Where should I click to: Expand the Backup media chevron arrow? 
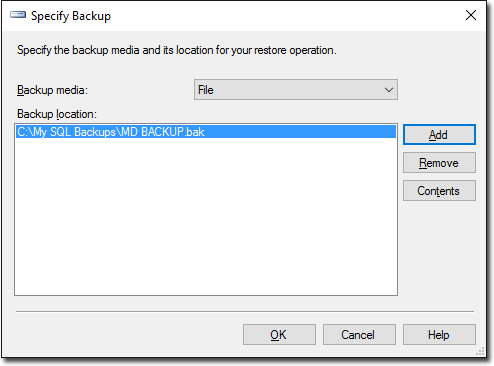click(388, 90)
